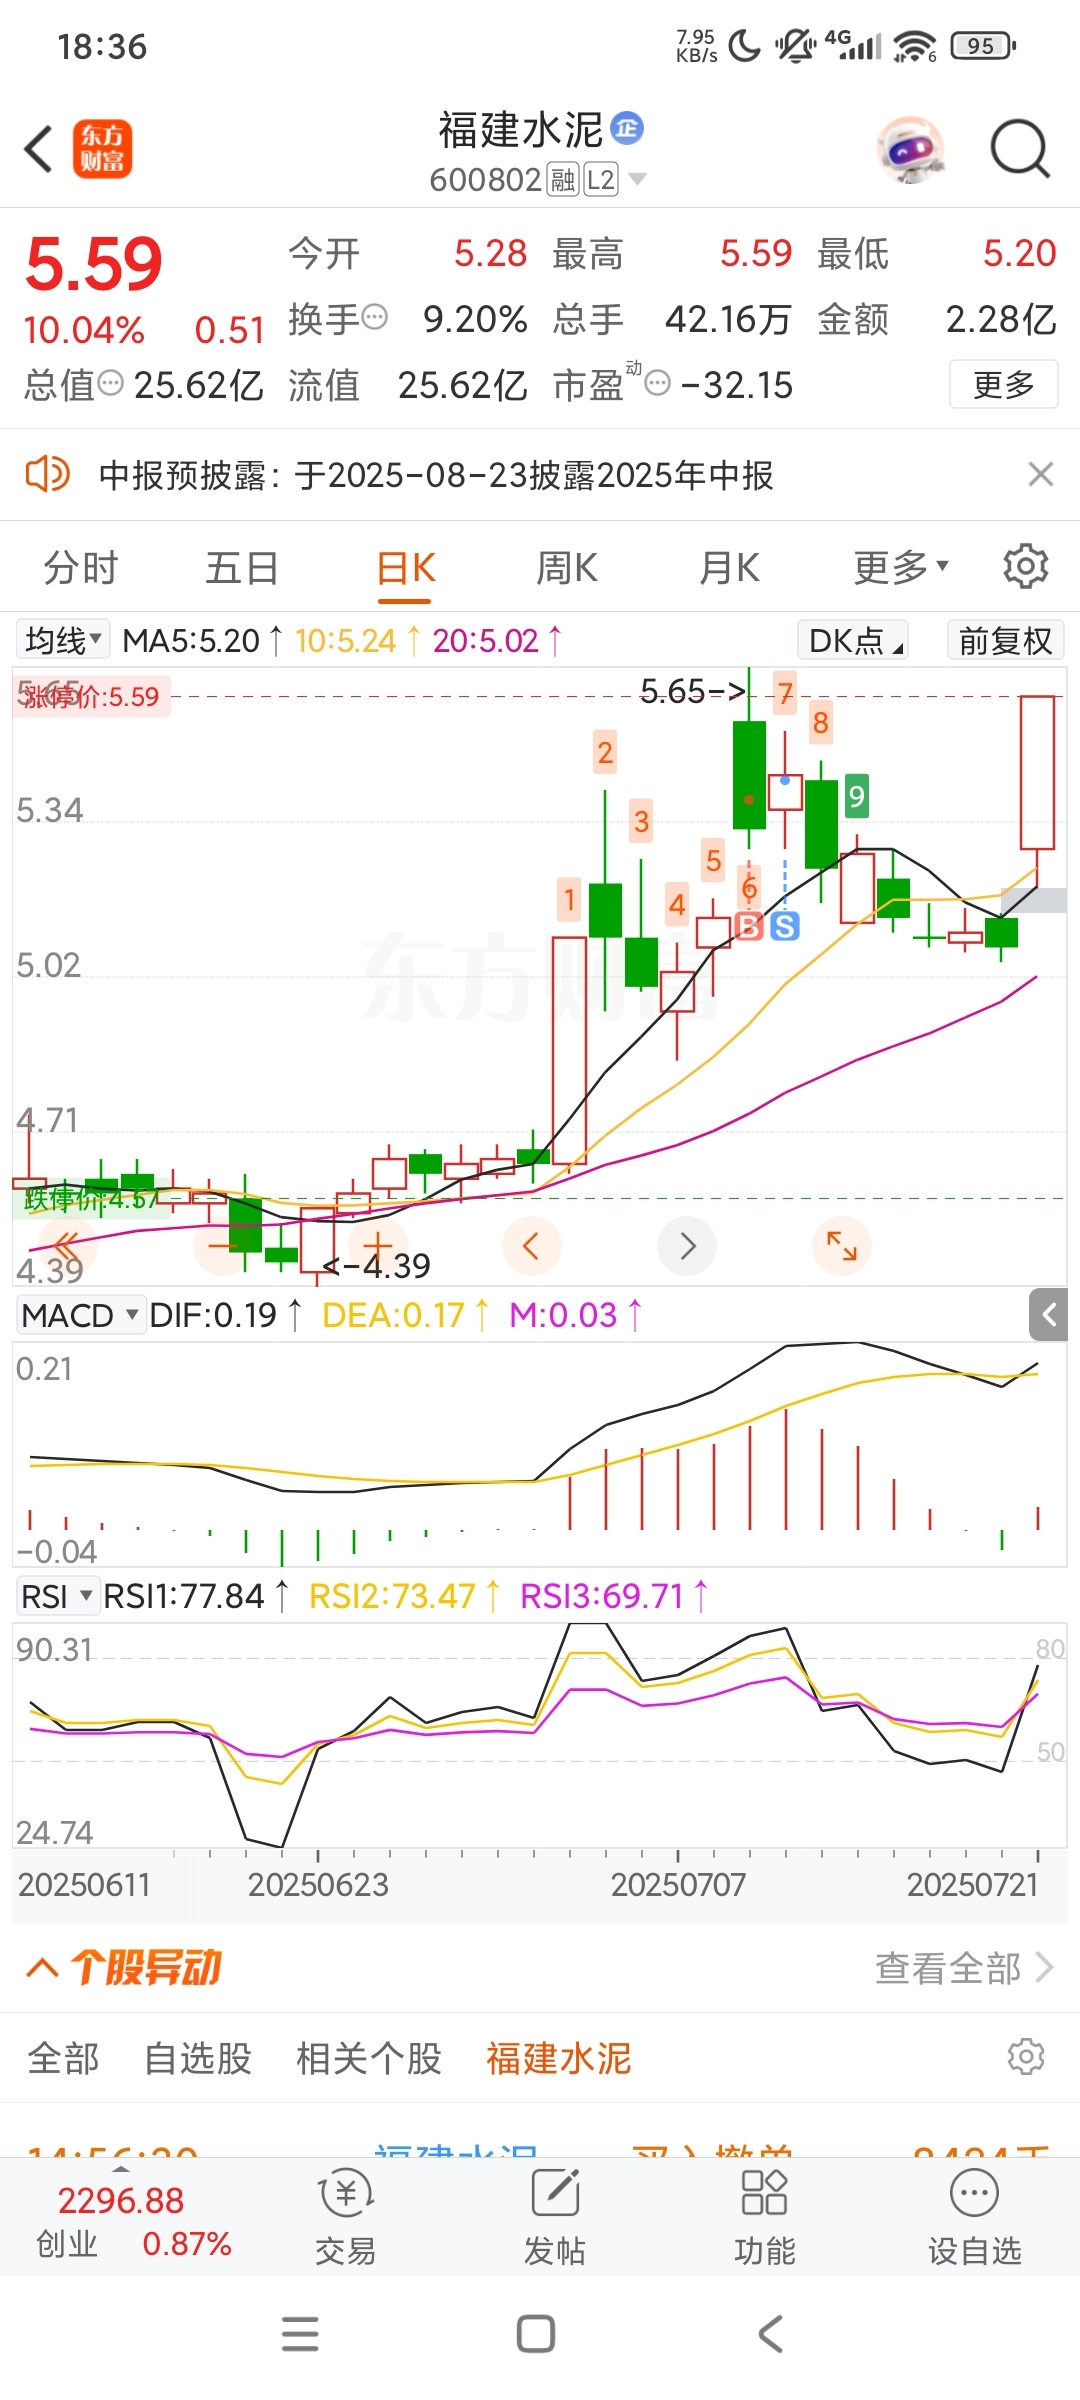This screenshot has height=2400, width=1080.
Task: Tap 设自选 to add to watchlist
Action: pyautogui.click(x=975, y=2217)
